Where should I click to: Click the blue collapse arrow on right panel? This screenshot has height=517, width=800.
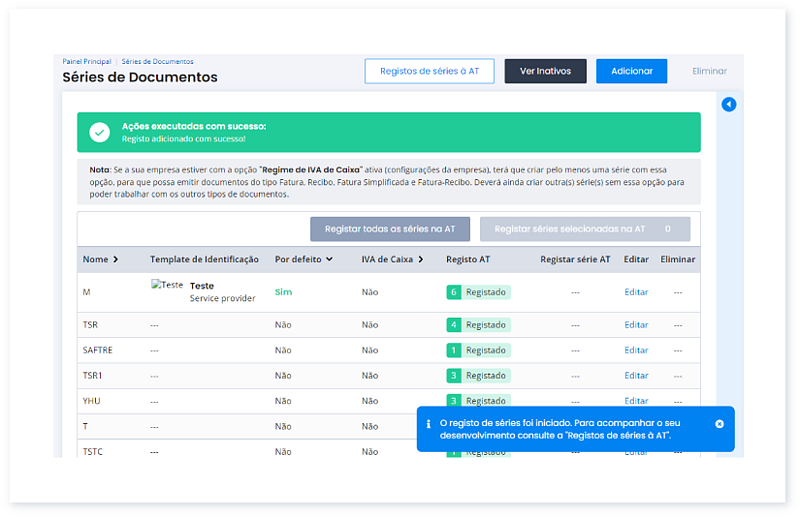click(x=729, y=105)
